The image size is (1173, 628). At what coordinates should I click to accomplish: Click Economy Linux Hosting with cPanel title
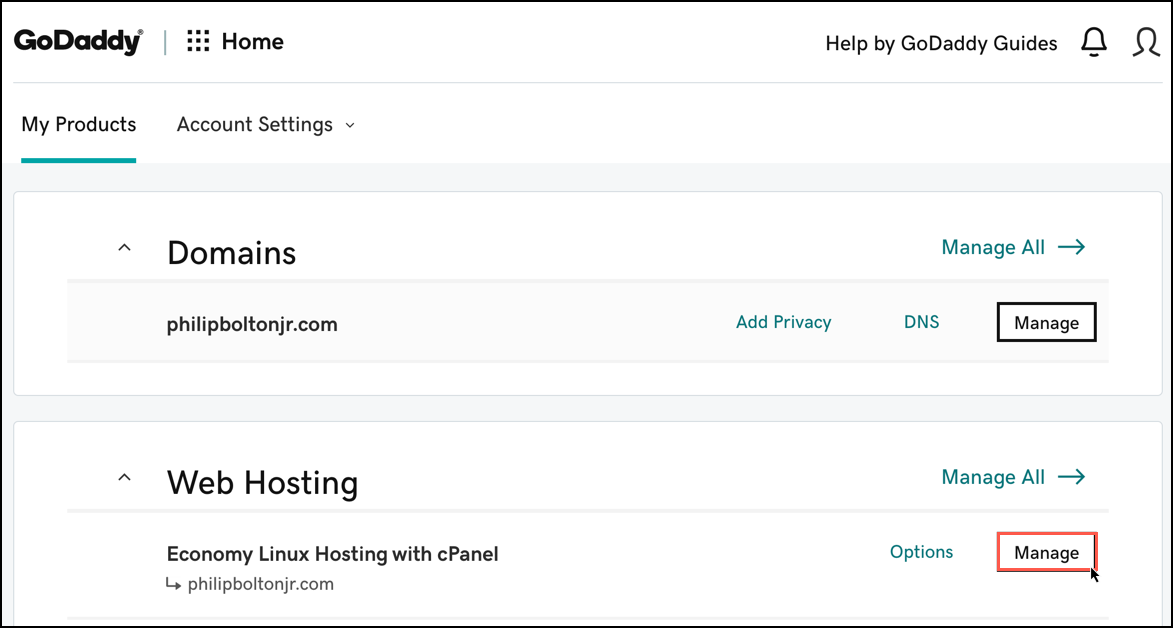(332, 554)
